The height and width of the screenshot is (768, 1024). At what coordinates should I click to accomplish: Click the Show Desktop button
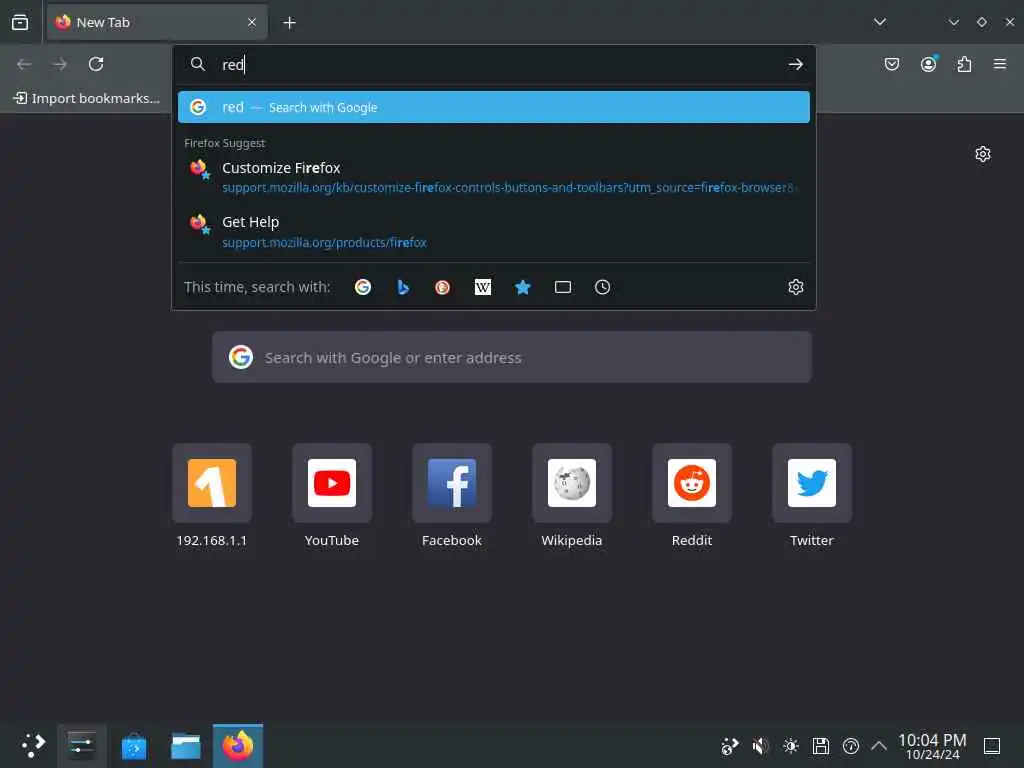(x=992, y=746)
